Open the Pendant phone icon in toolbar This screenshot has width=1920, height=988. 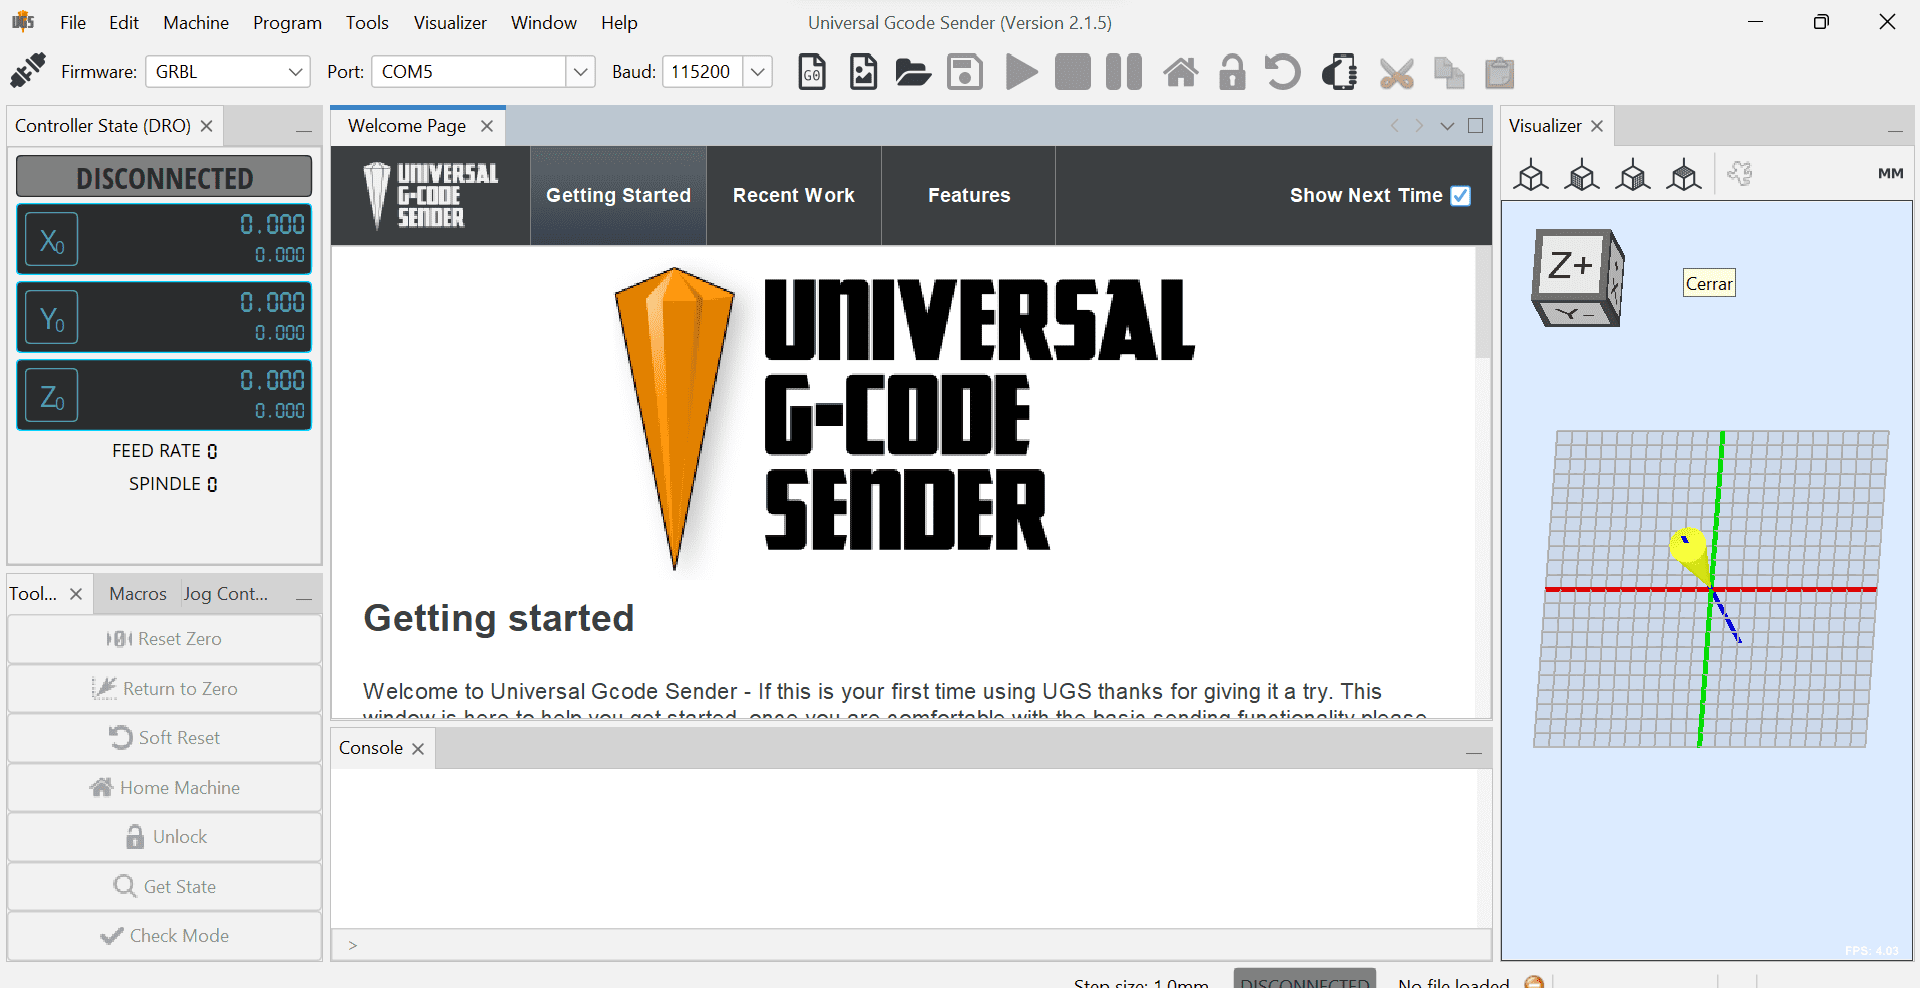point(1340,72)
